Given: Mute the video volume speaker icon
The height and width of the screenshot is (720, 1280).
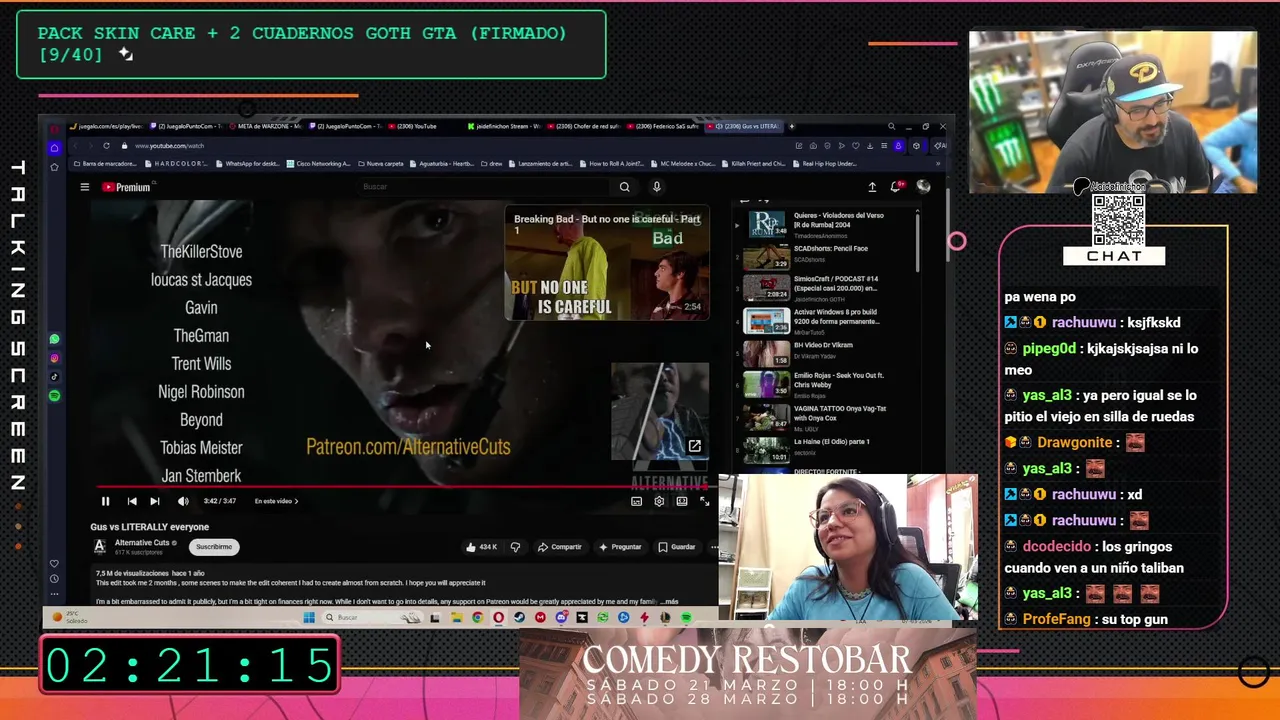Looking at the screenshot, I should pos(183,501).
